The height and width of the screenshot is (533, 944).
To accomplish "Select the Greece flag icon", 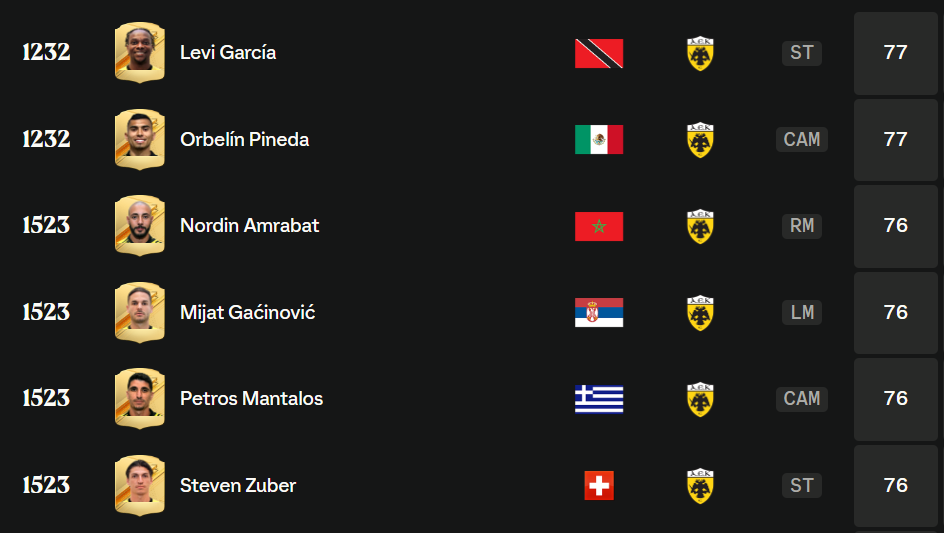I will point(599,399).
